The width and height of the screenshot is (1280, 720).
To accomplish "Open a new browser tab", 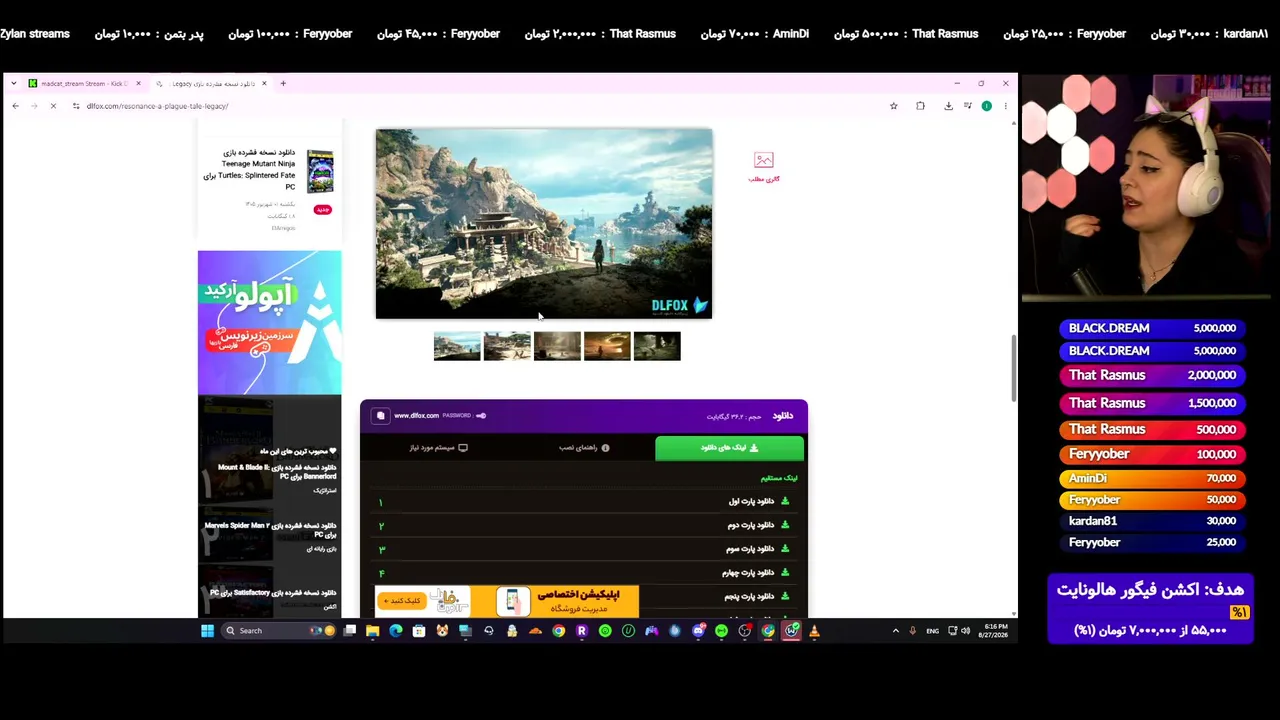I will click(283, 84).
